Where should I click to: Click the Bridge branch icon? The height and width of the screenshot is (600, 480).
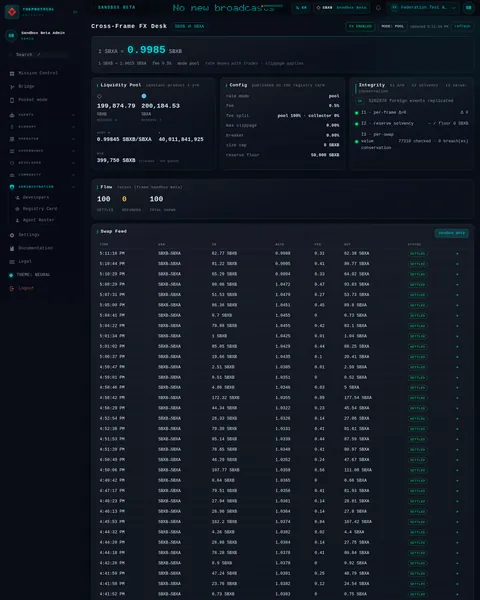coord(12,87)
